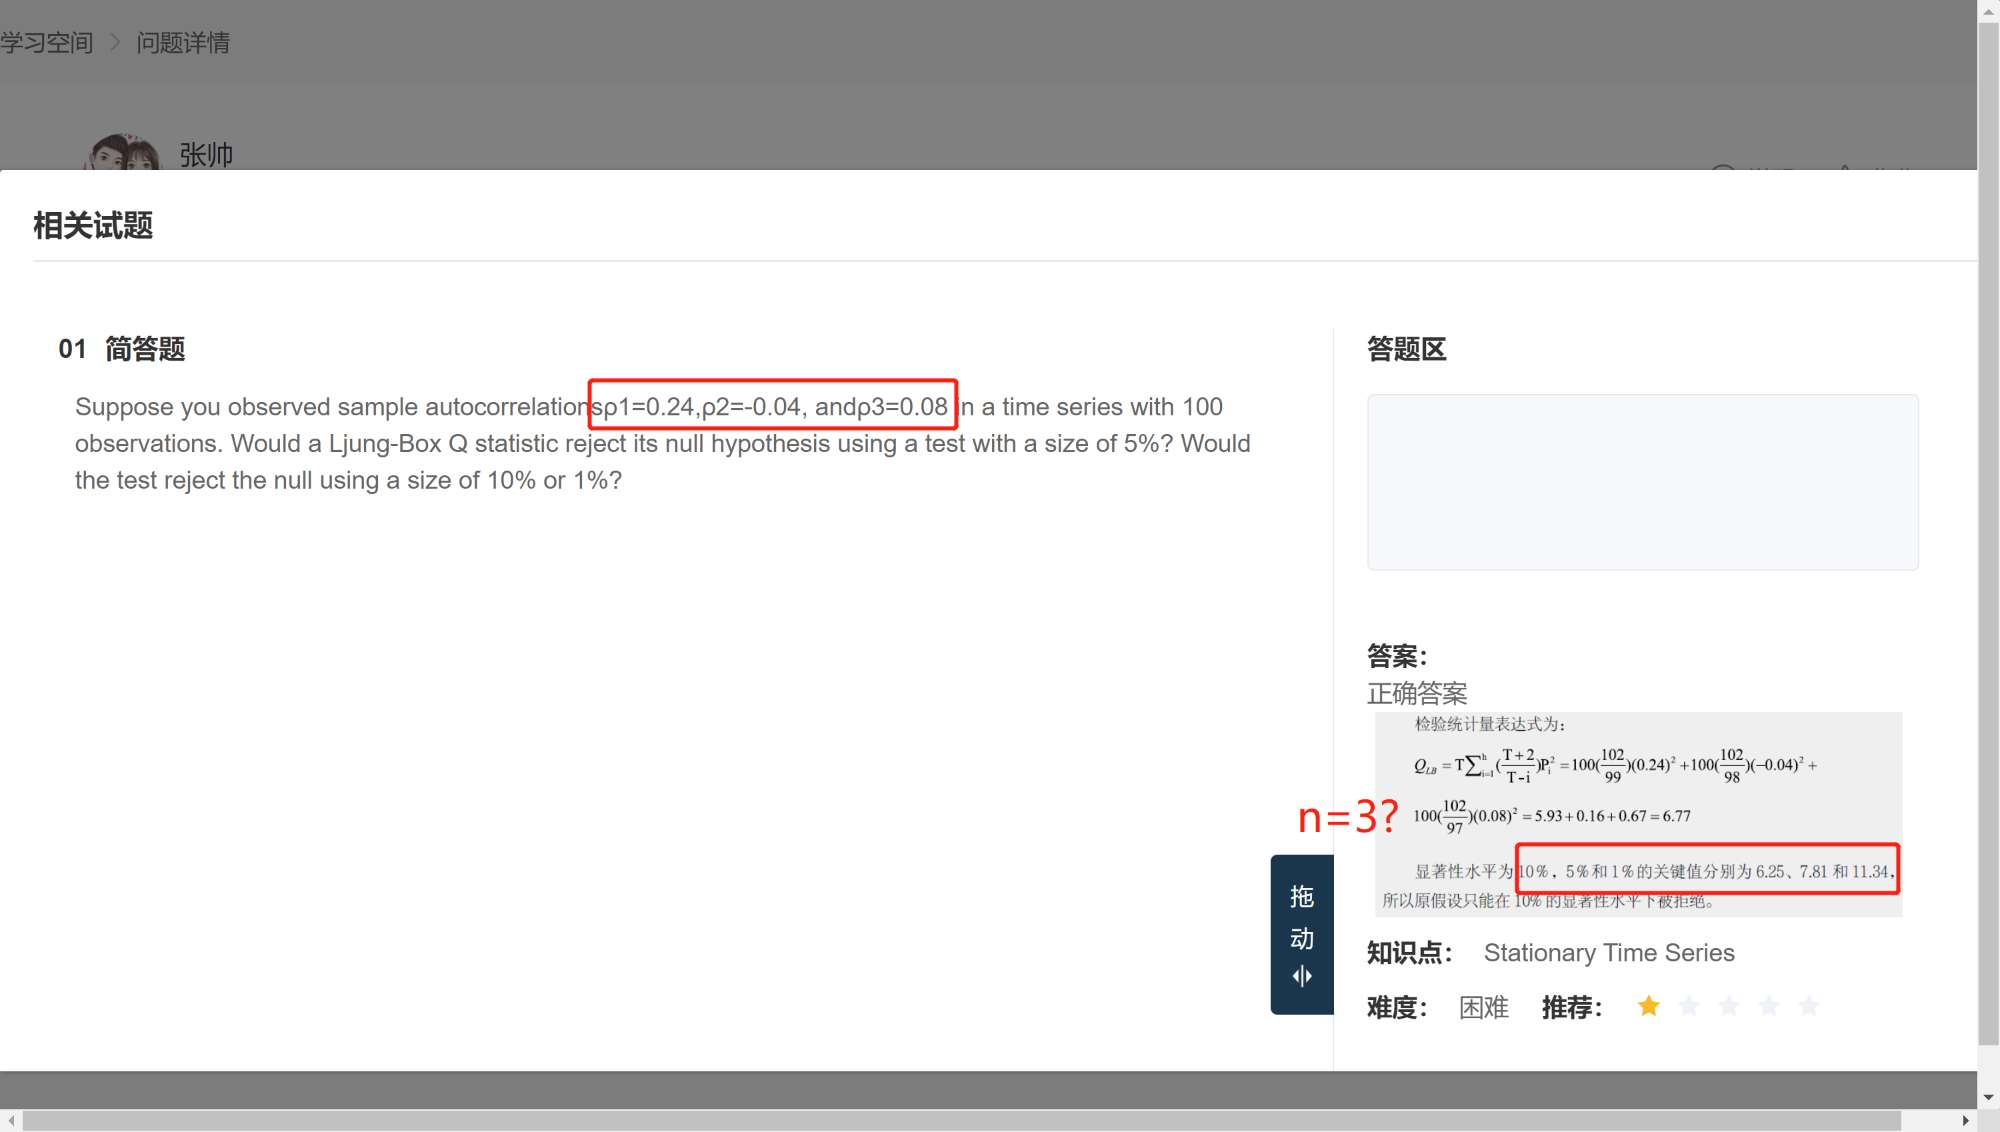
Task: Click the horizontal scrollbar thumb
Action: (x=960, y=1121)
